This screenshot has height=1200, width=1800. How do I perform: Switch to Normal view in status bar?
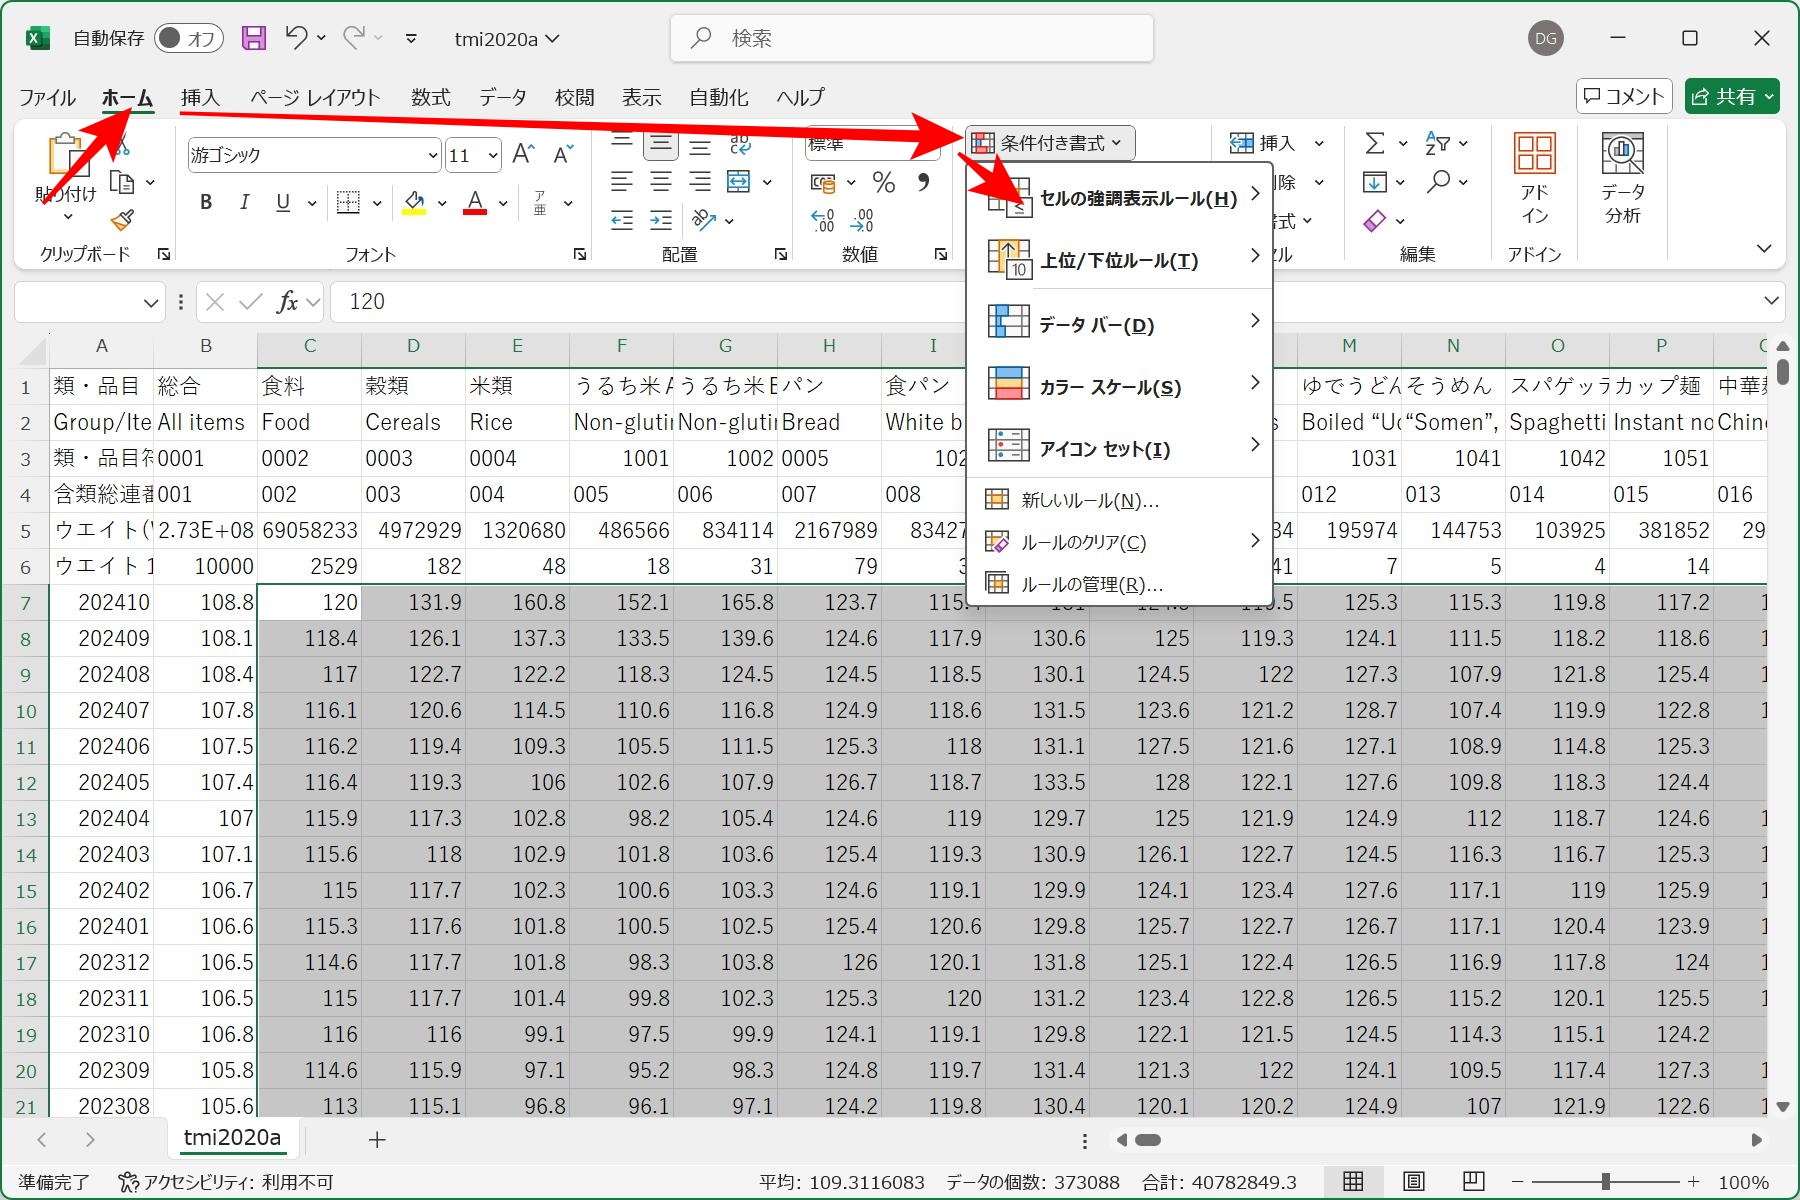coord(1353,1182)
